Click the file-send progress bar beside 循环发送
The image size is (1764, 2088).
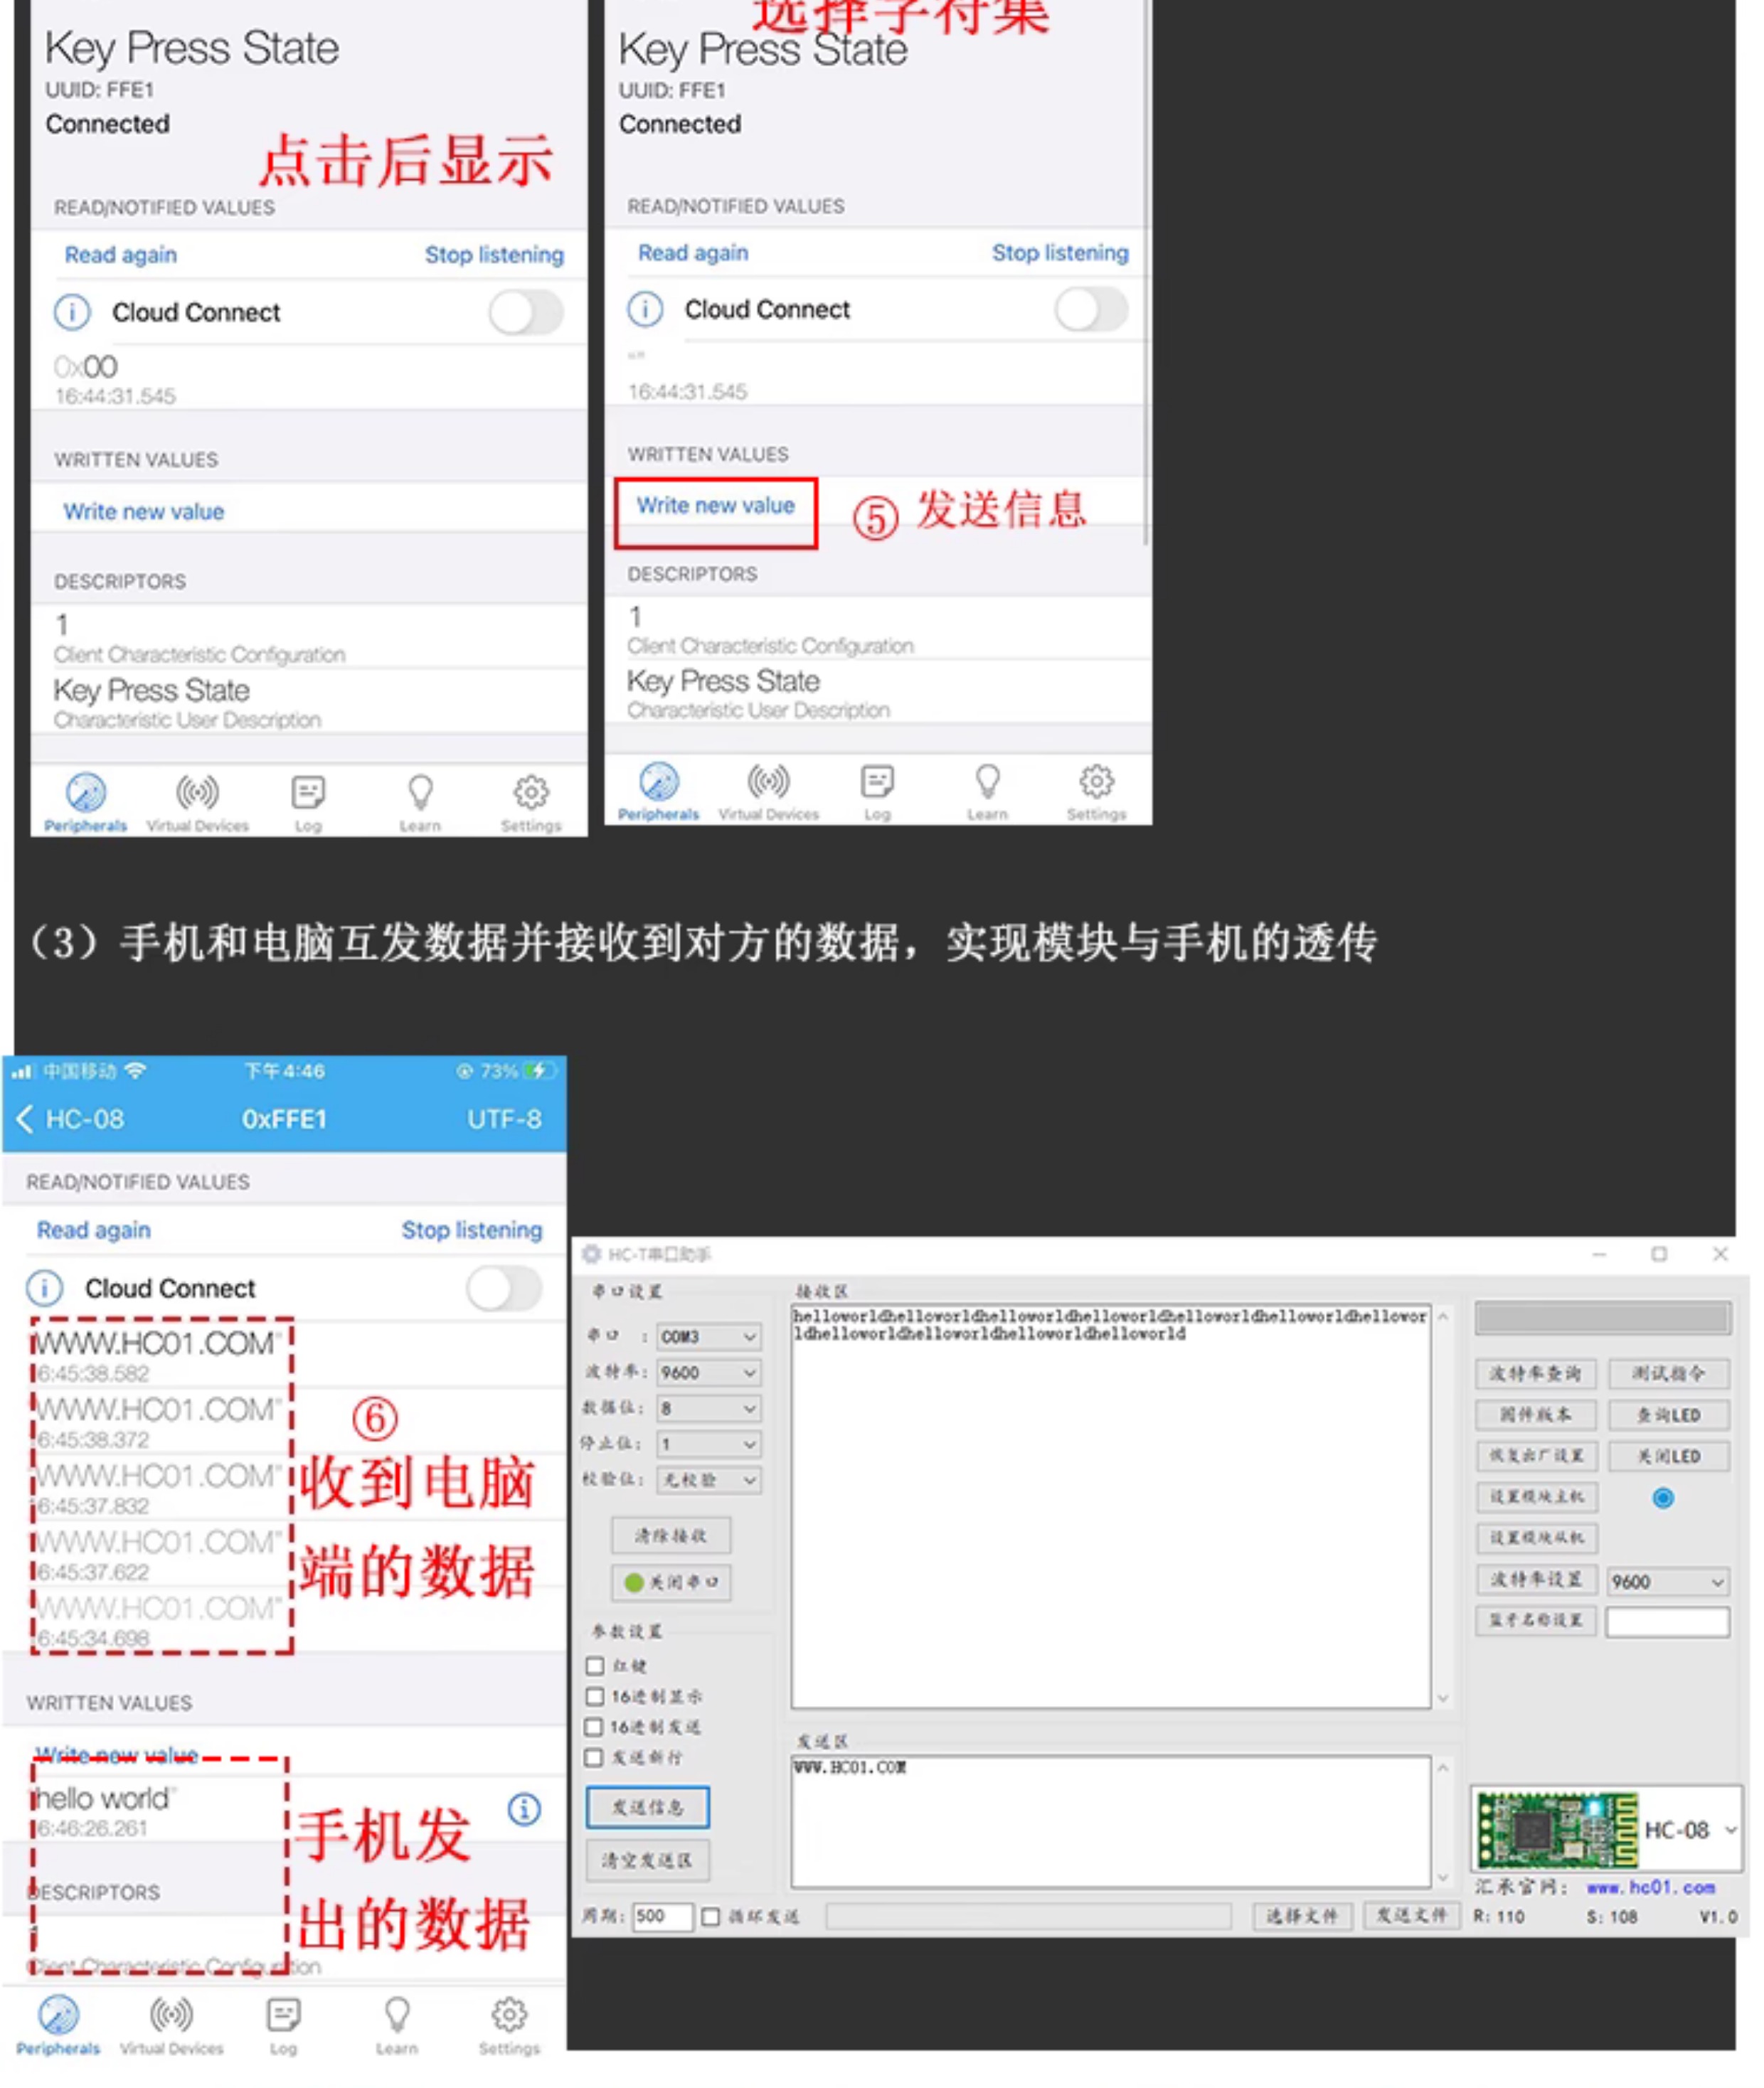coord(1029,1916)
